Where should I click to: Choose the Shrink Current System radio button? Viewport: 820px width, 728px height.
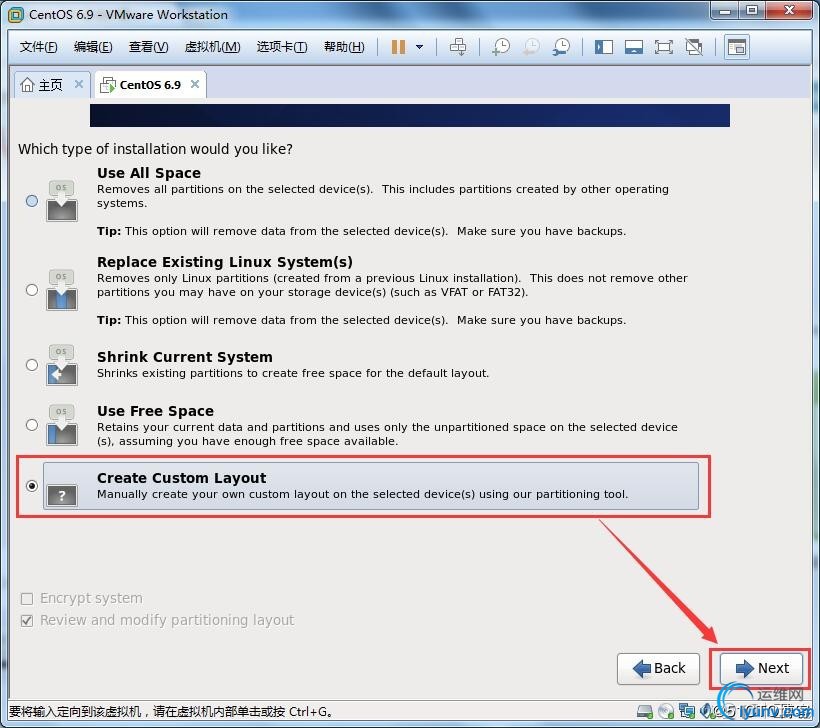32,365
